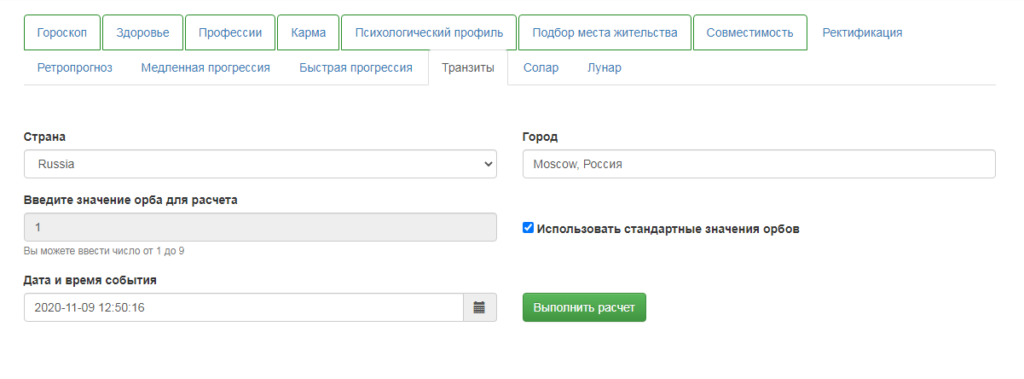Click the disabled orb value field
Image resolution: width=1024 pixels, height=379 pixels.
coord(260,227)
